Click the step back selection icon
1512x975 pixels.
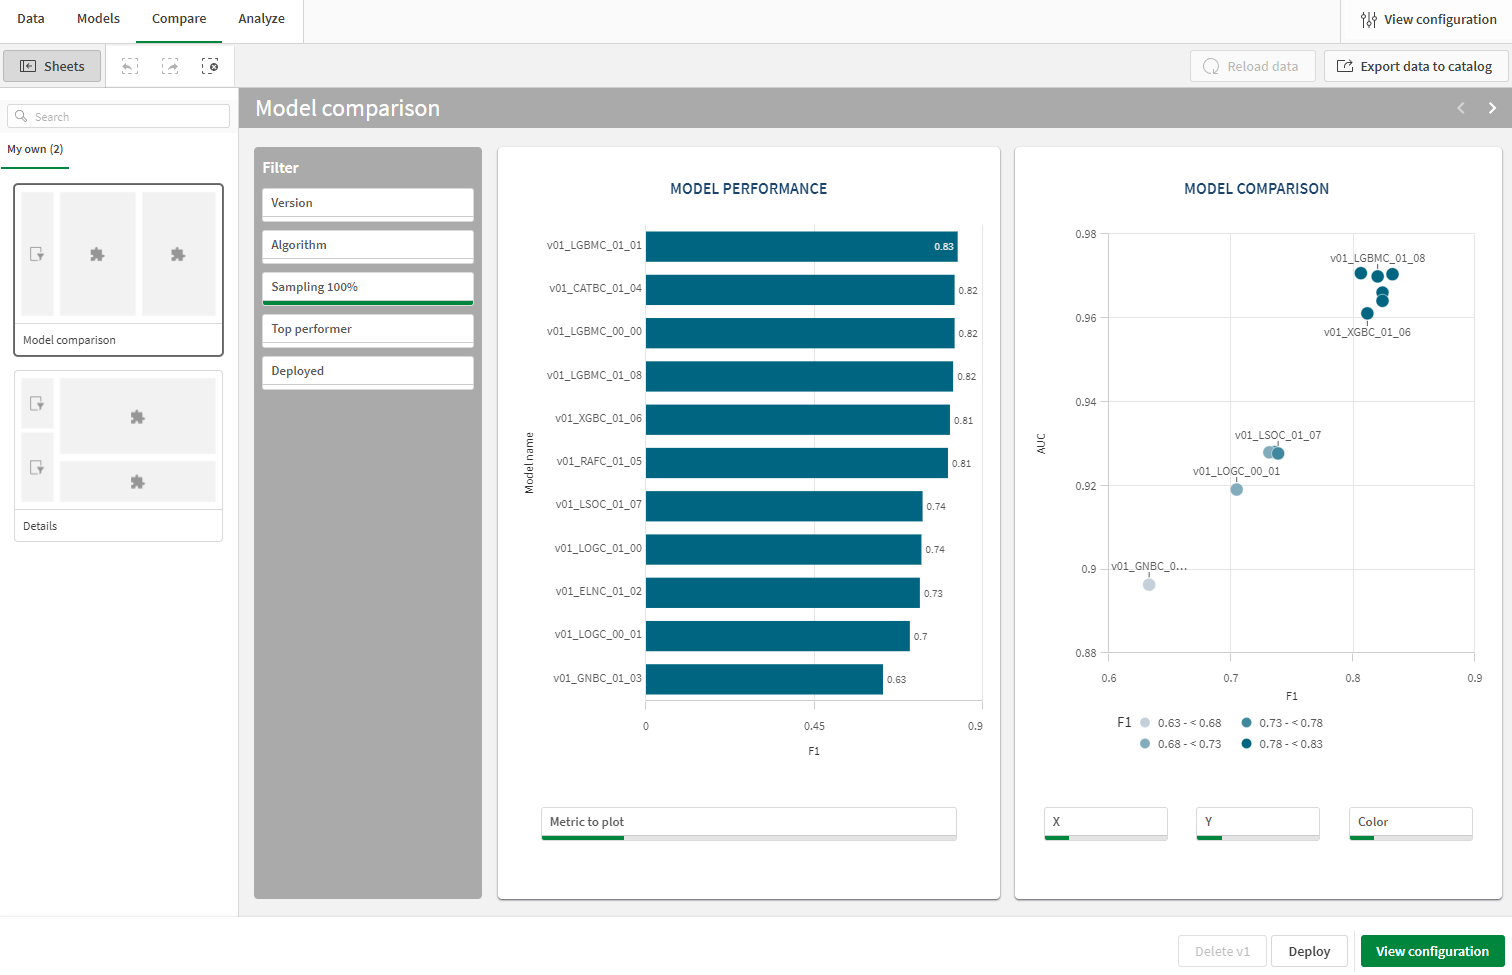130,66
